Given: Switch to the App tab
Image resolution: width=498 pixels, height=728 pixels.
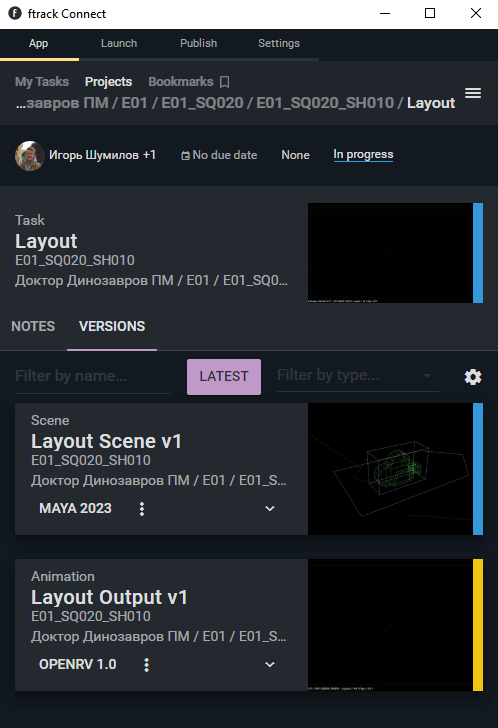Looking at the screenshot, I should pos(39,44).
